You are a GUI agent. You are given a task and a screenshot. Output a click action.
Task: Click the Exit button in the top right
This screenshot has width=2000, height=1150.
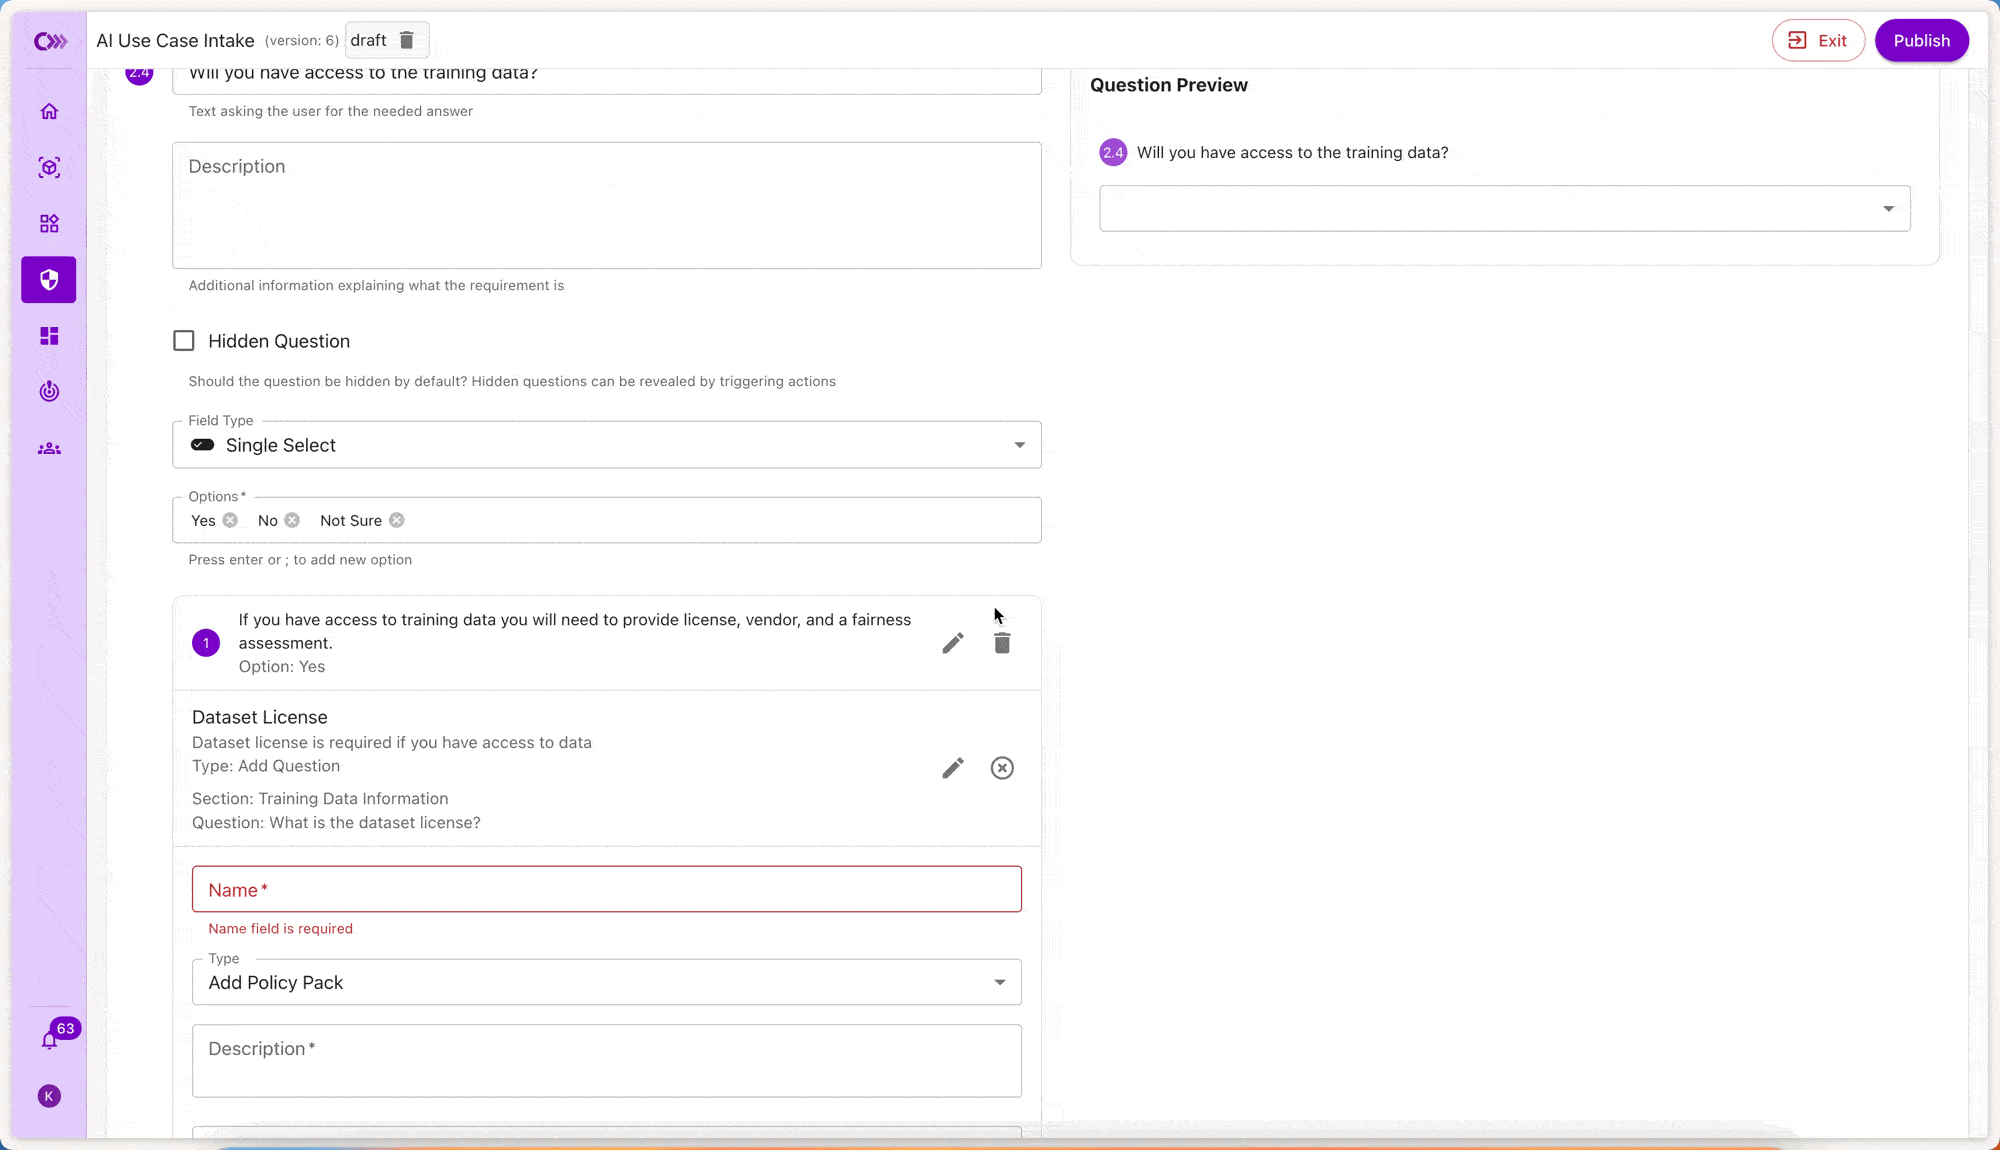tap(1820, 40)
